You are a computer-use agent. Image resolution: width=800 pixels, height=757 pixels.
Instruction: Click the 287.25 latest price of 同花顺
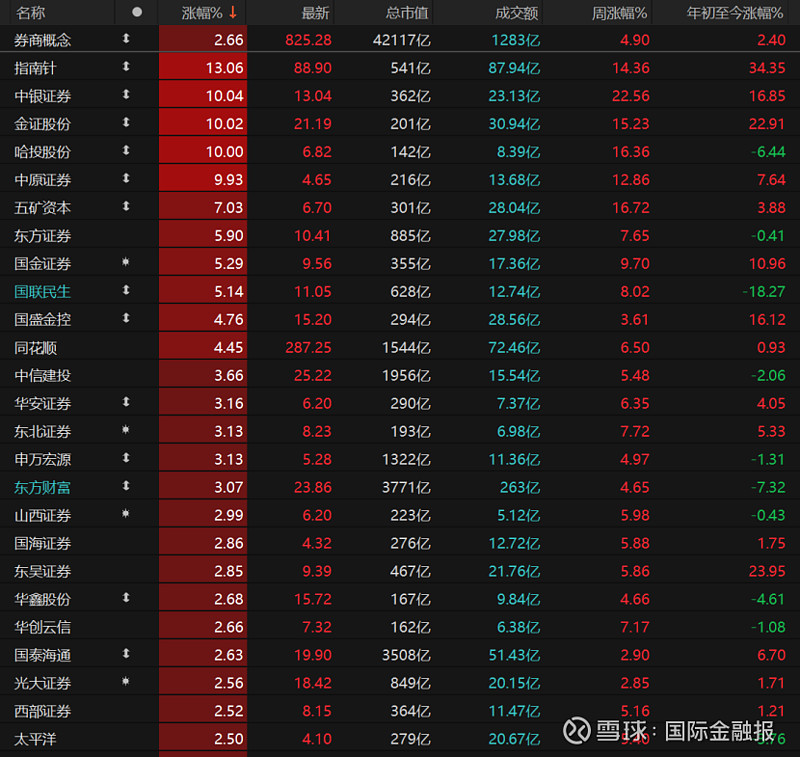pos(308,347)
